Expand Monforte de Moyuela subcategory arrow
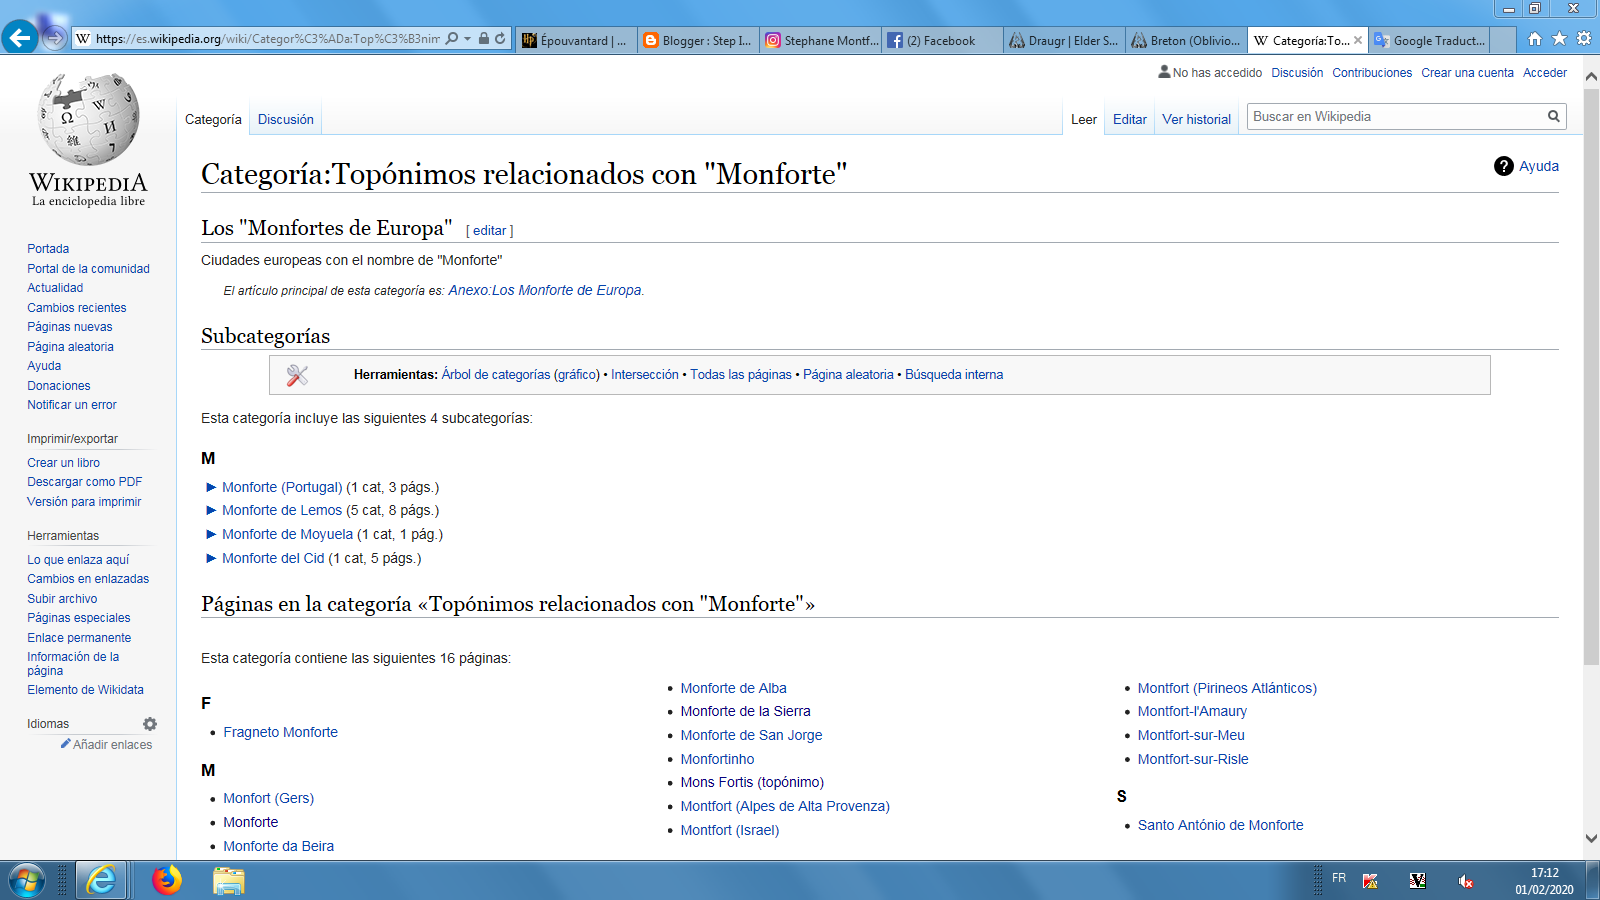The image size is (1600, 900). click(x=211, y=534)
